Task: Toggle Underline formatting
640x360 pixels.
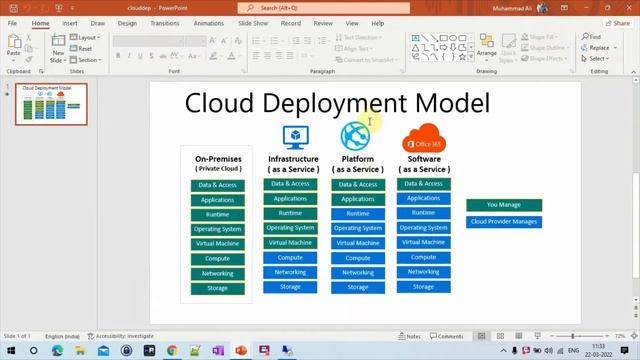Action: click(140, 56)
